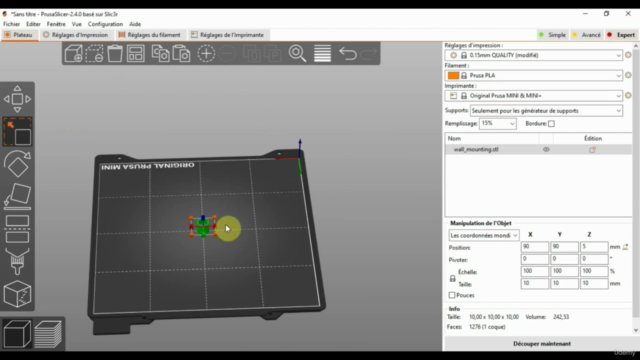640x360 pixels.
Task: Click the edit icon for wall_mounting.stl
Action: pos(593,150)
